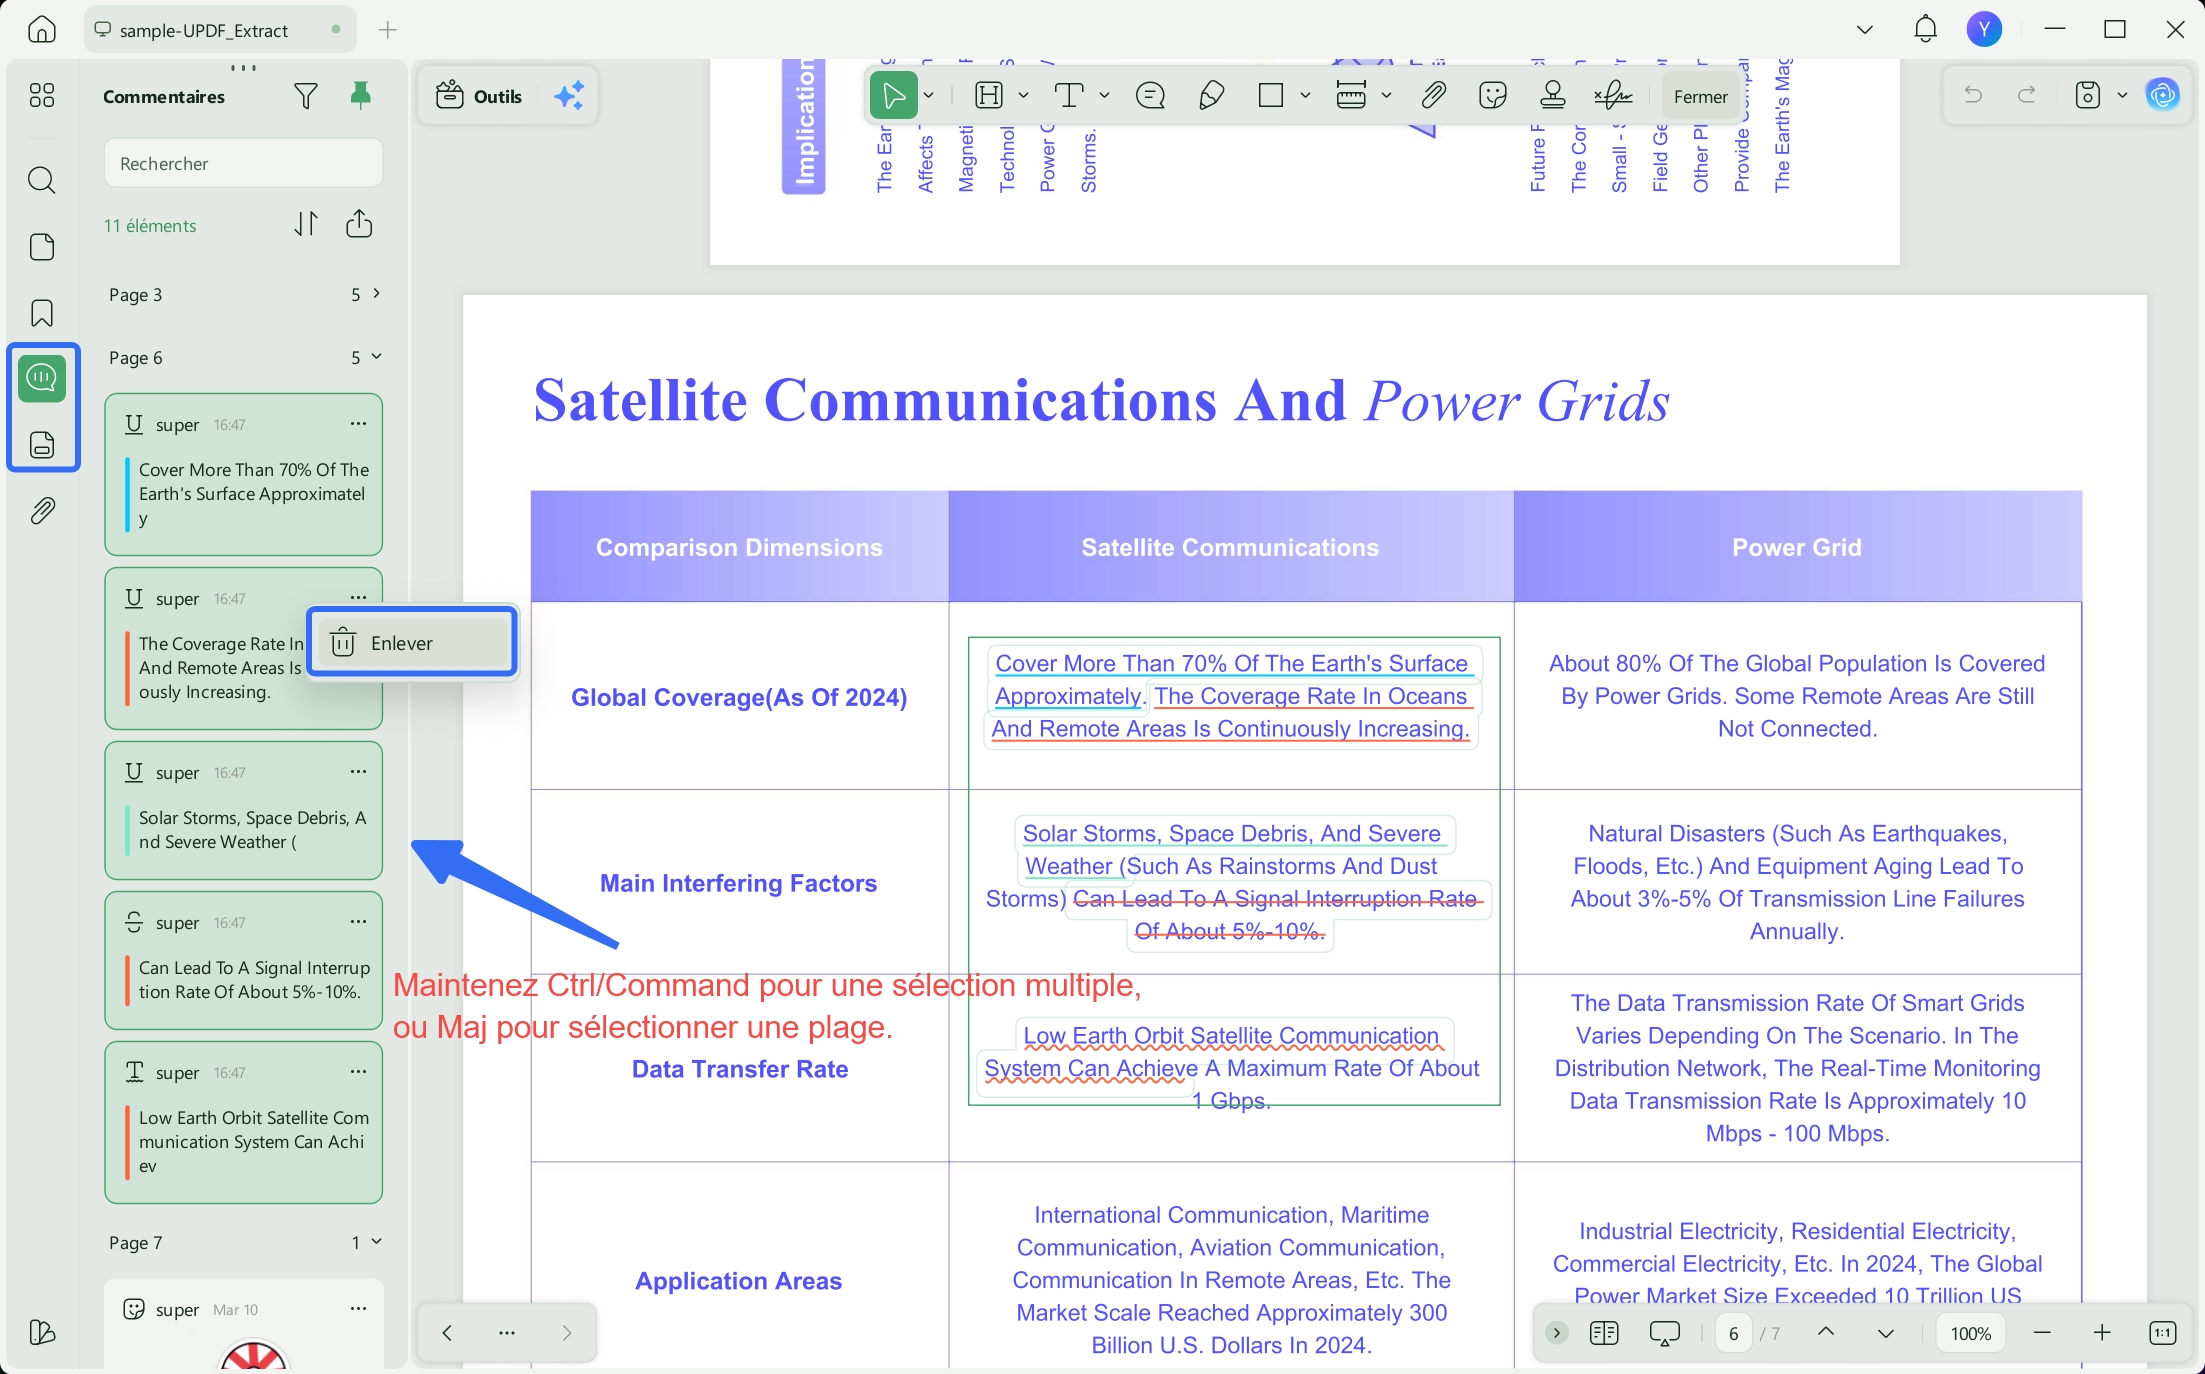Open the comment note tool
The image size is (2205, 1374).
[x=1150, y=96]
